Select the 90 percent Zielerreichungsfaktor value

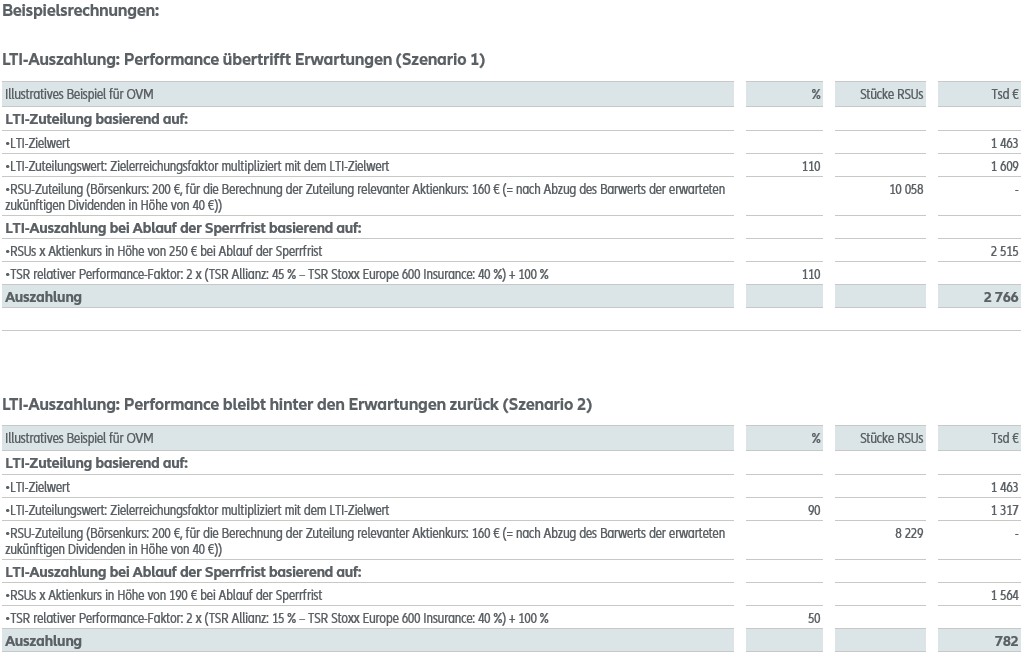click(813, 511)
